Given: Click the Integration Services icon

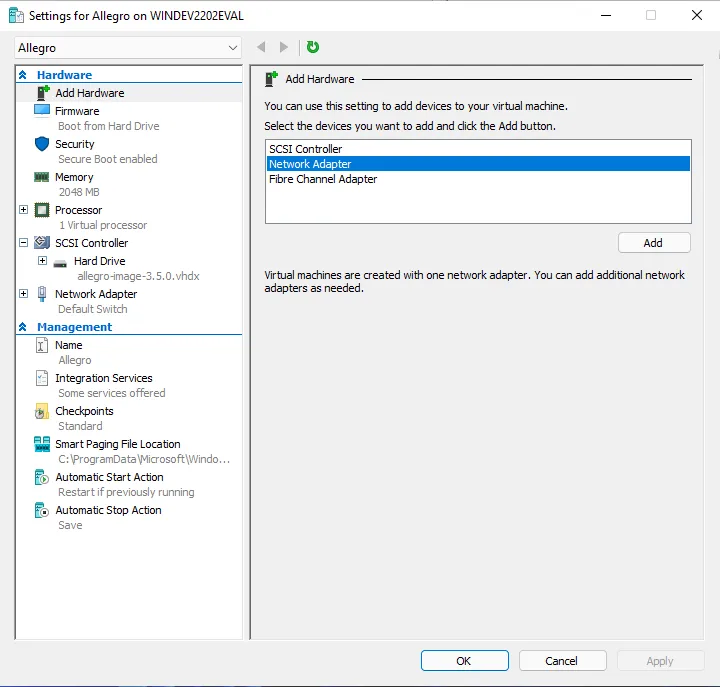Looking at the screenshot, I should tap(42, 378).
